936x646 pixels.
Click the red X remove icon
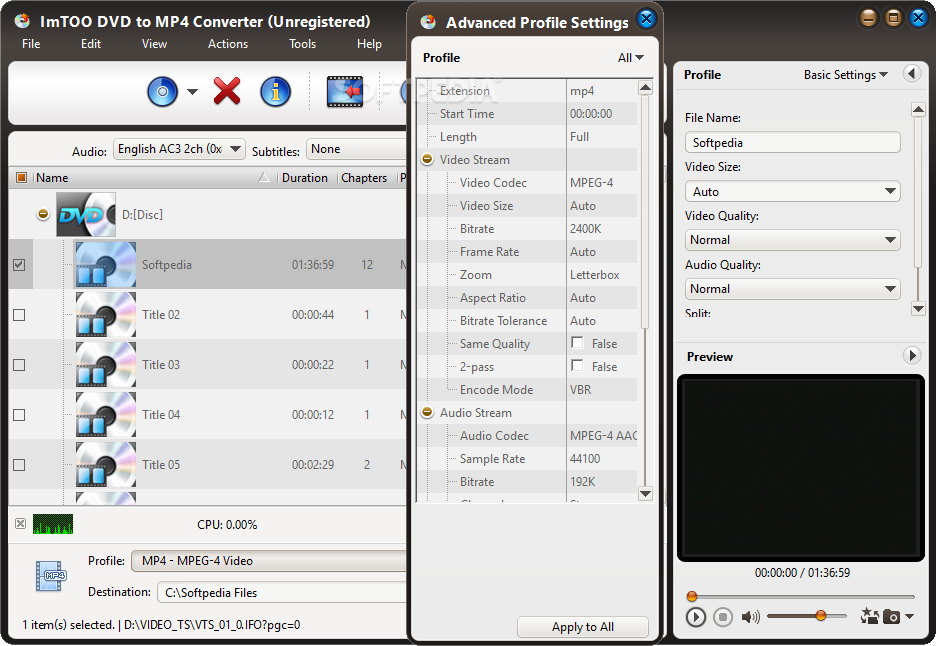click(227, 91)
